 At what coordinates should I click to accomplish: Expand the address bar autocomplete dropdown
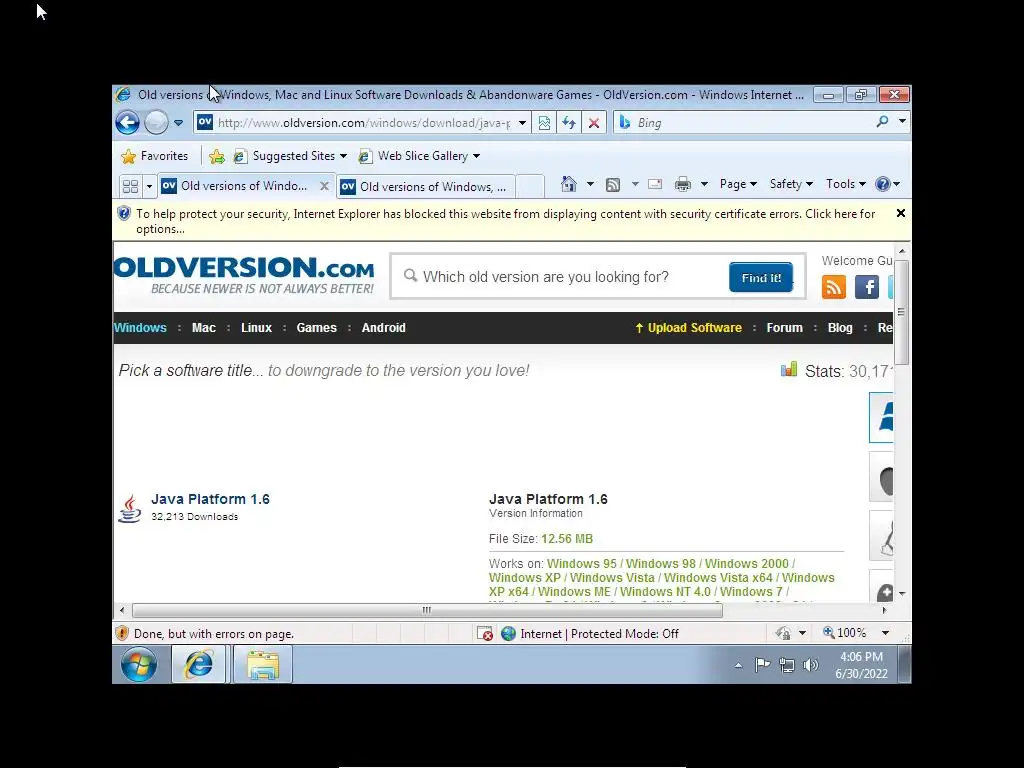[522, 123]
